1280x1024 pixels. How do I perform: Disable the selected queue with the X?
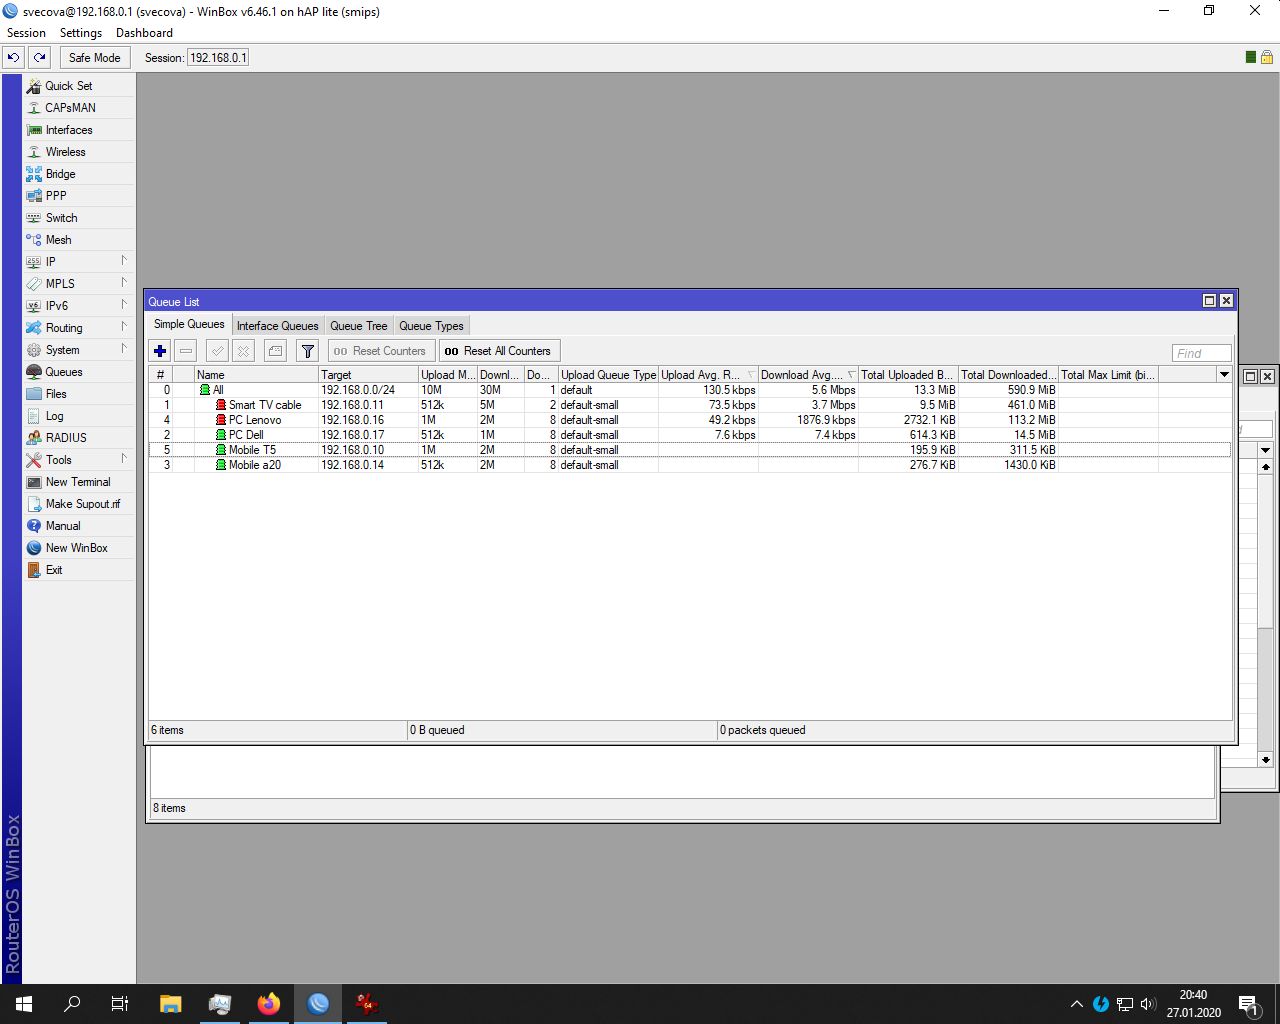coord(244,351)
